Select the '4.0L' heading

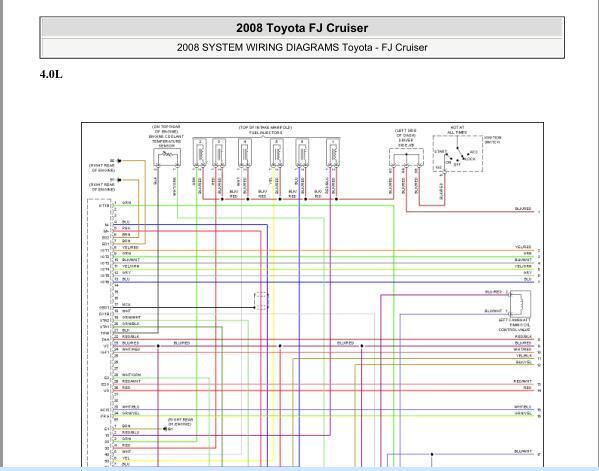[51, 74]
